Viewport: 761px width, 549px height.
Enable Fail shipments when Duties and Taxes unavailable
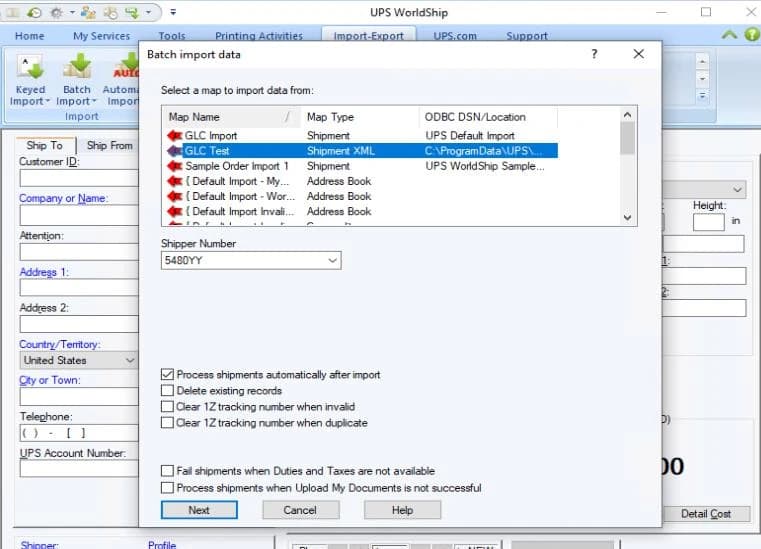pyautogui.click(x=167, y=470)
